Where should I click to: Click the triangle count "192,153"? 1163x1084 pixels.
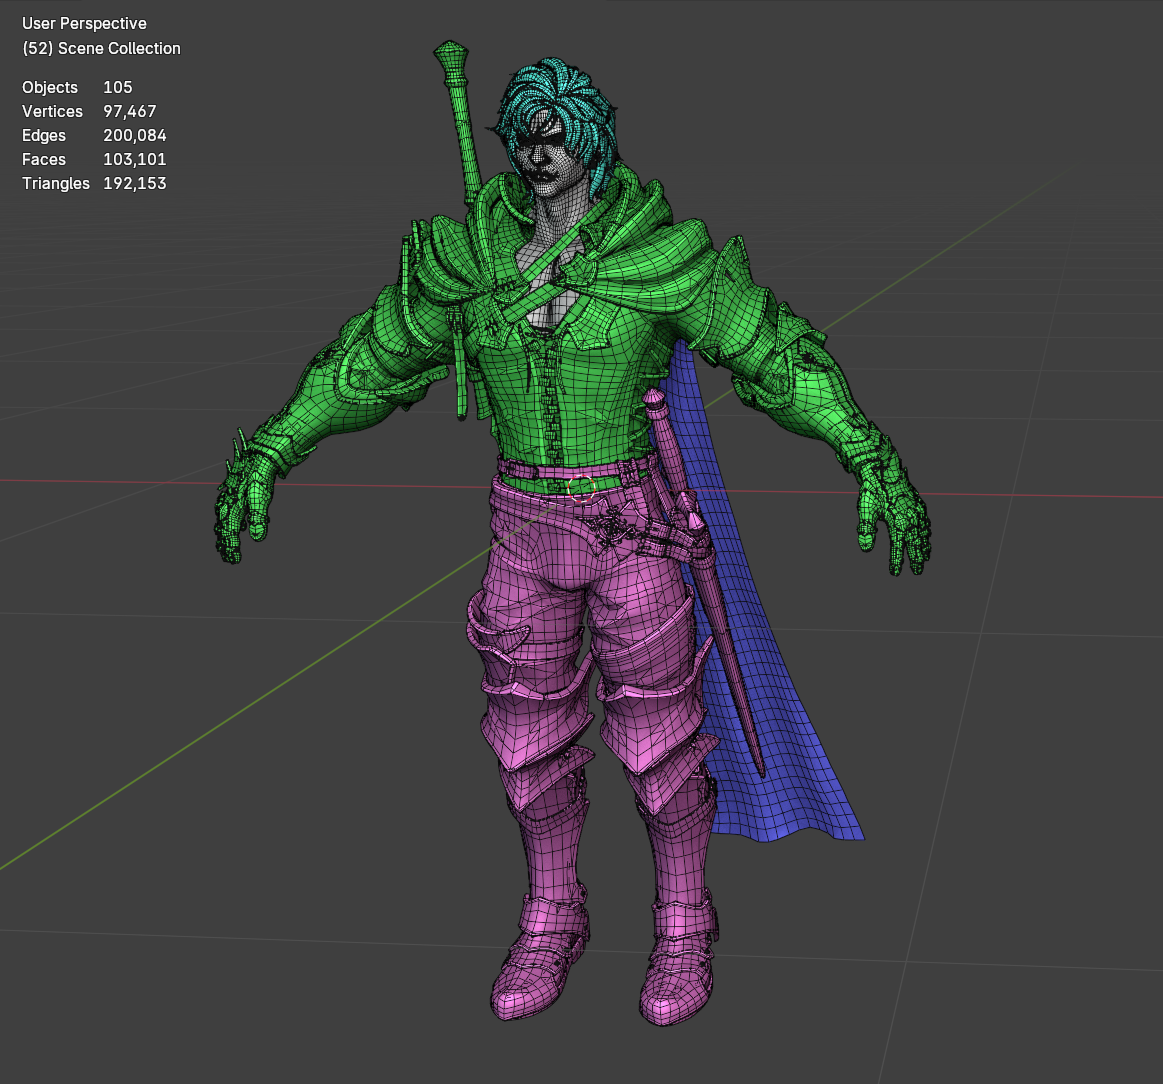[x=135, y=183]
